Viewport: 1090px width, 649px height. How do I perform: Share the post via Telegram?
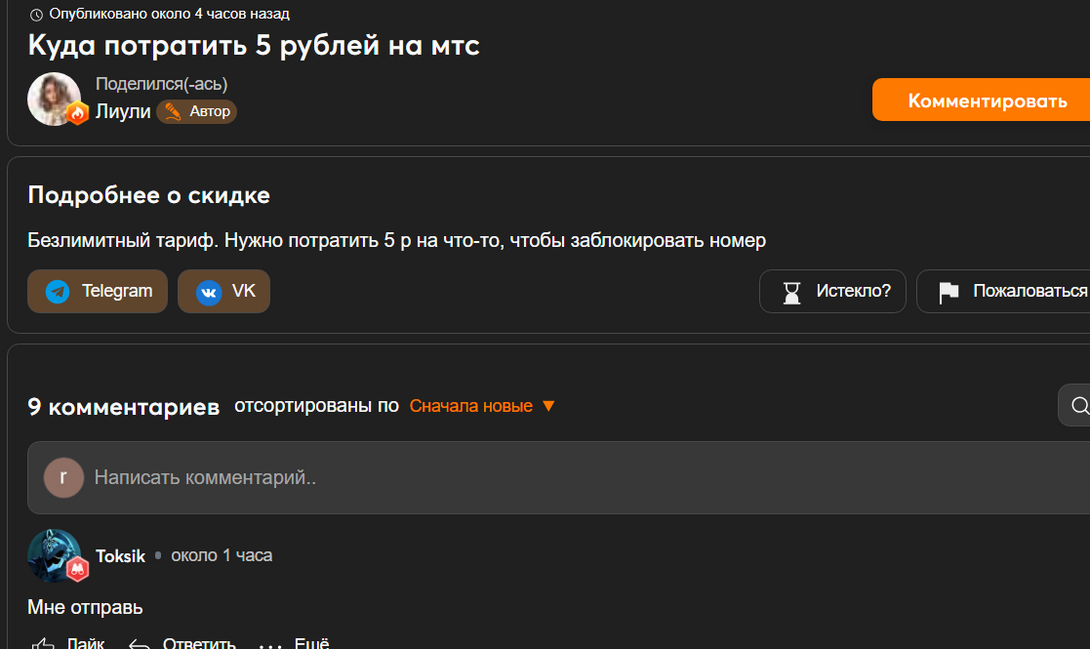[x=97, y=291]
